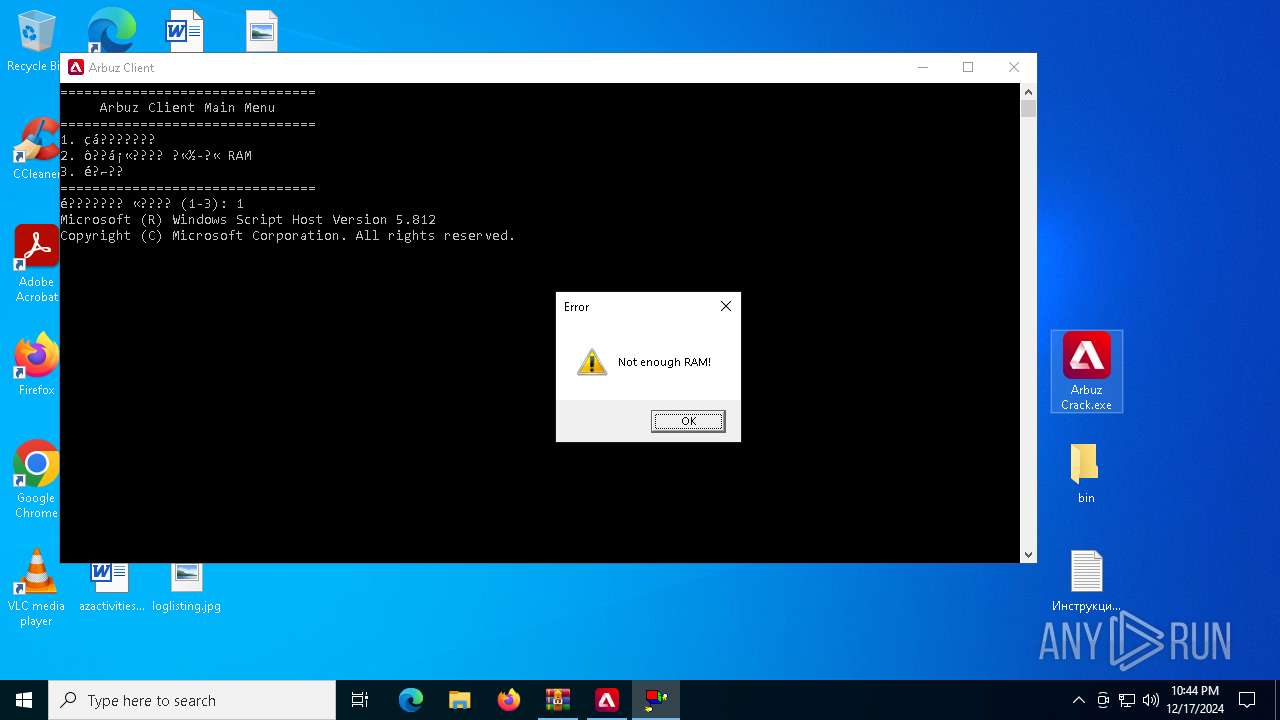The image size is (1280, 720).
Task: Open Firefox from taskbar
Action: 508,700
